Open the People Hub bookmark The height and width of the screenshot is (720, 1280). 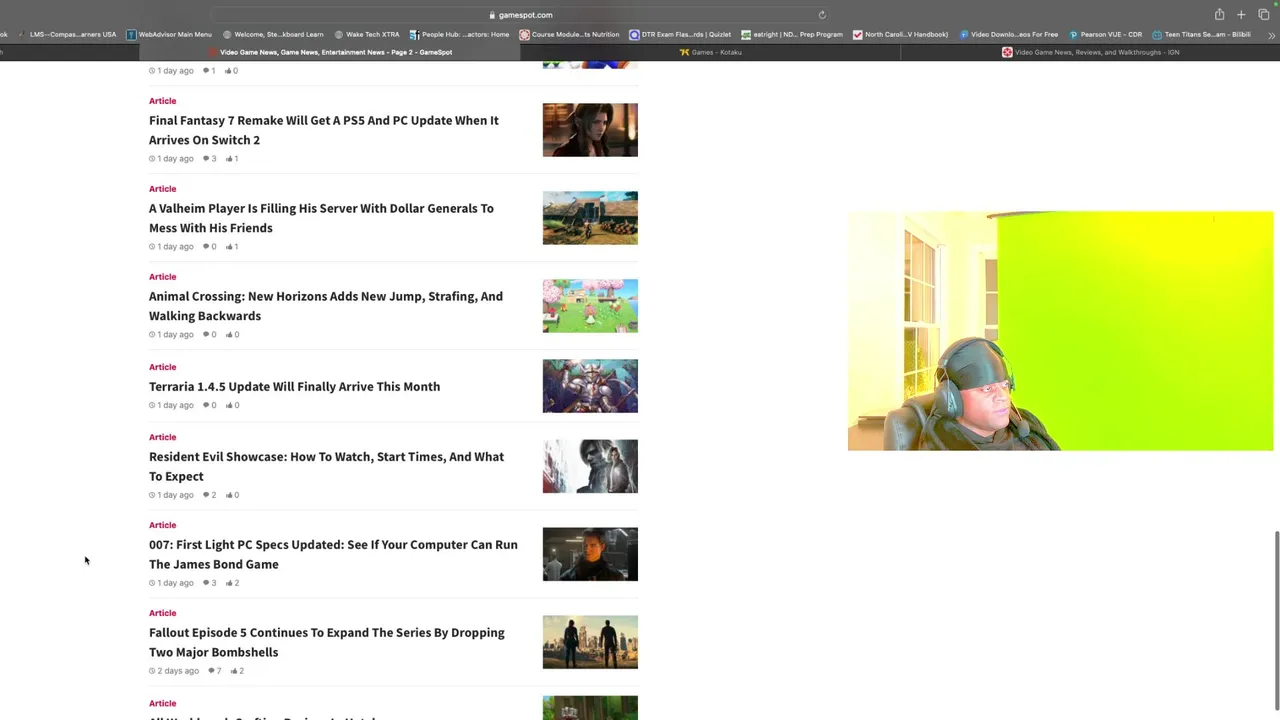[459, 34]
